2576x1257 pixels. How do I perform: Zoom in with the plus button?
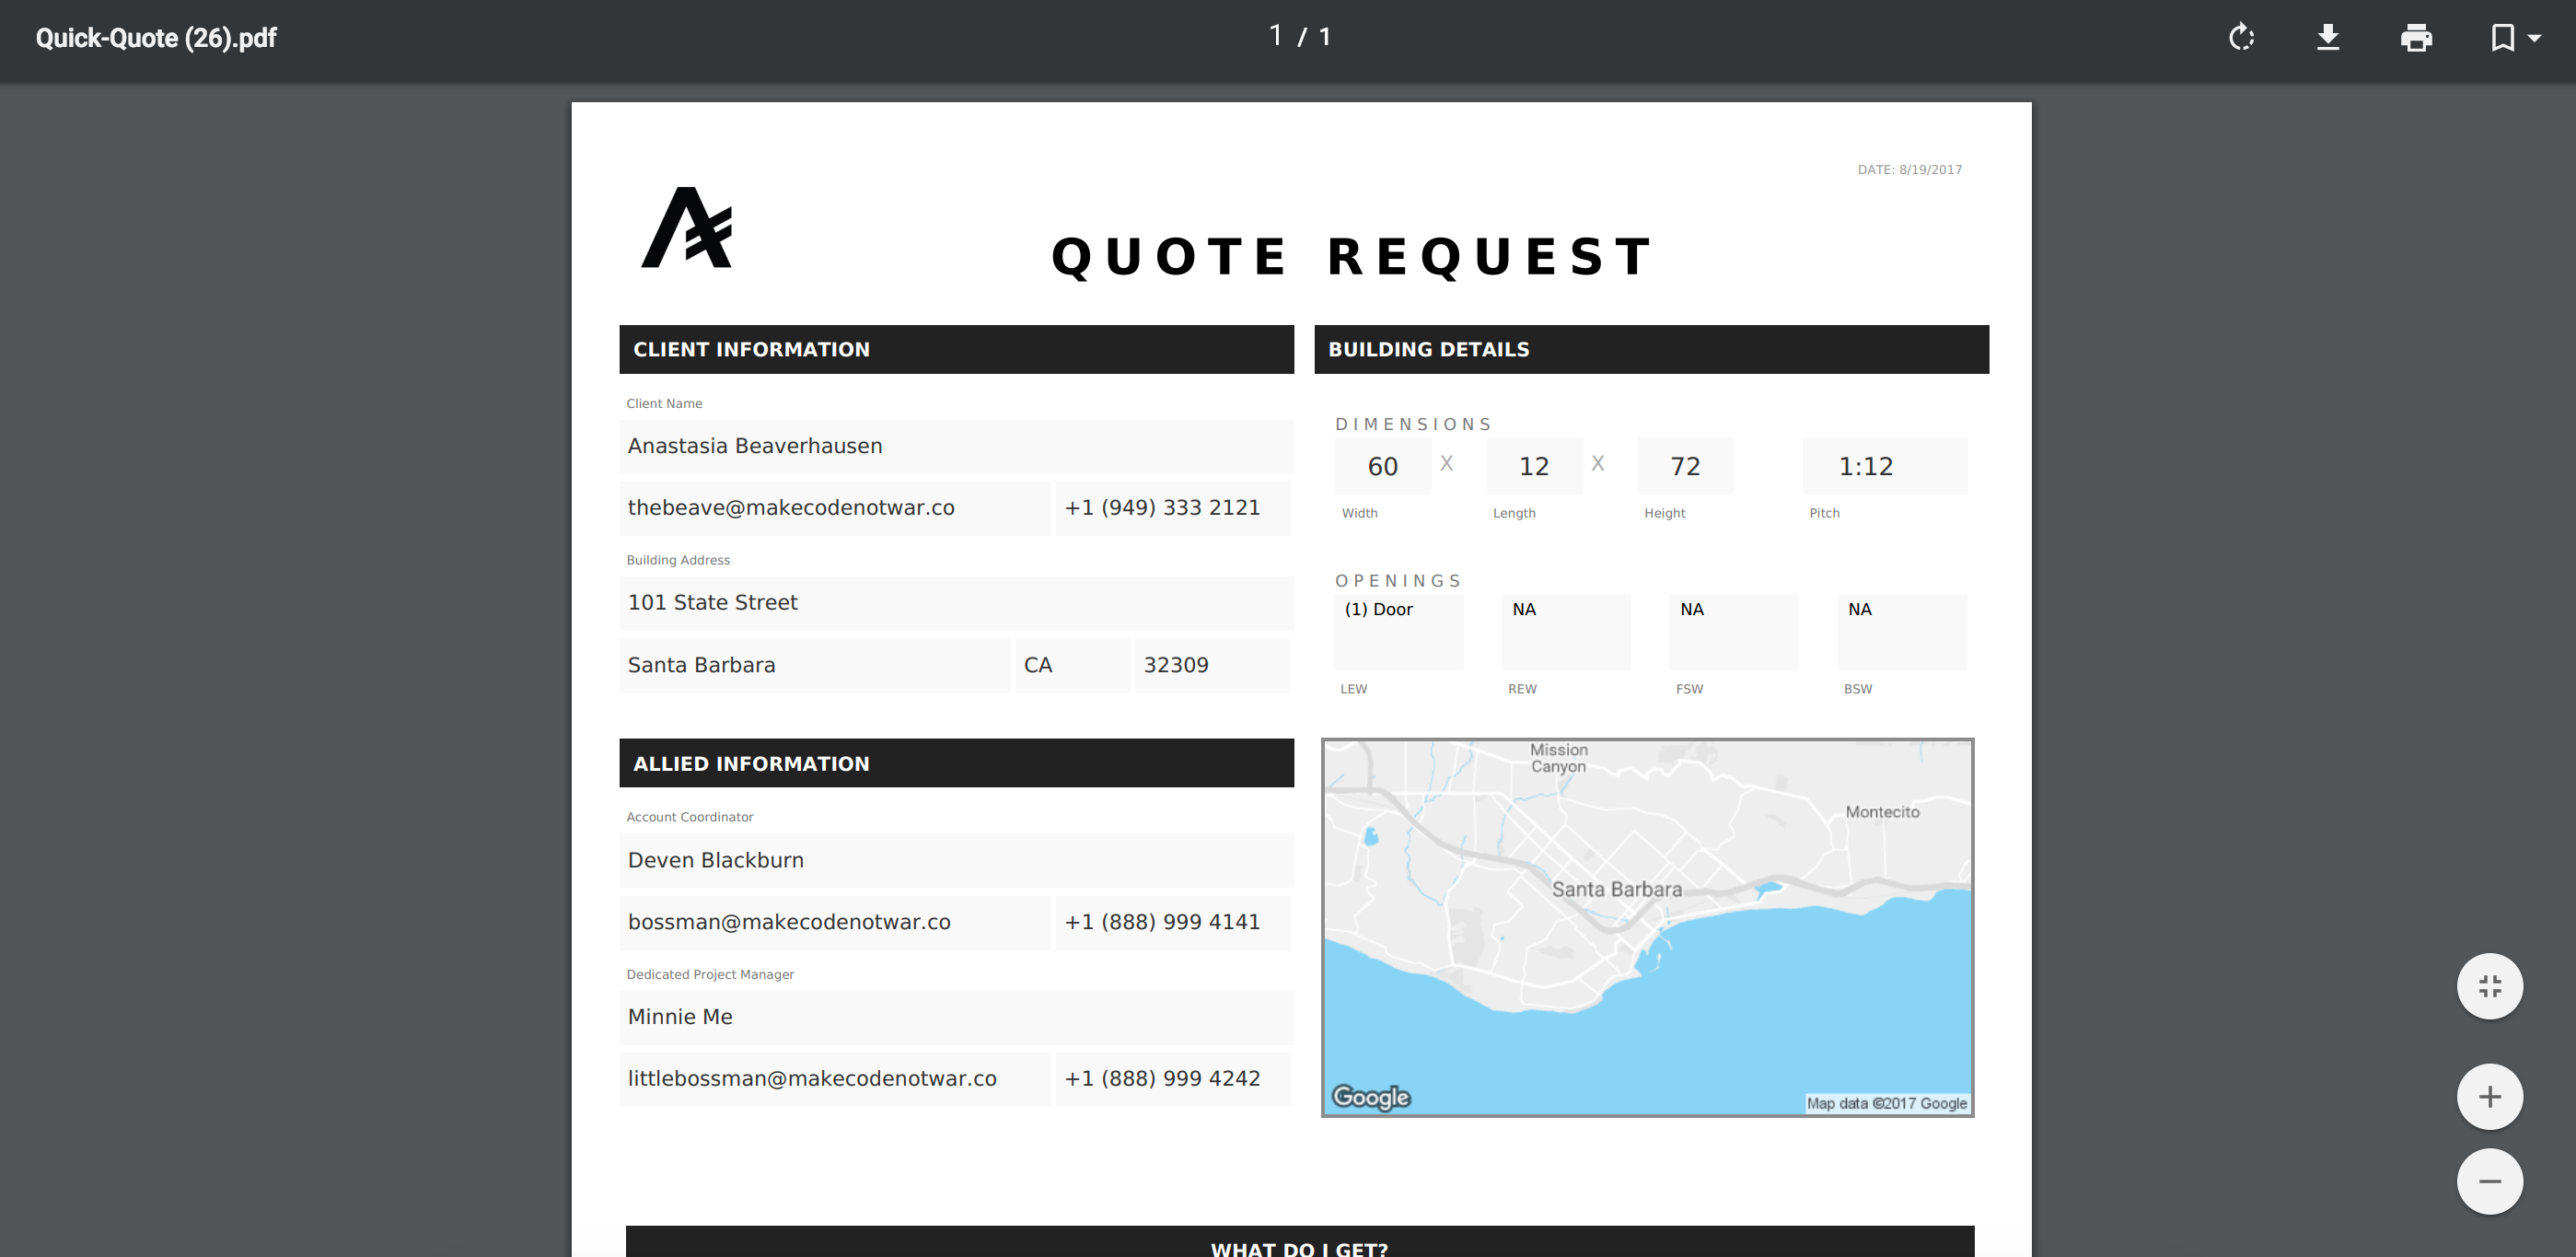coord(2489,1096)
